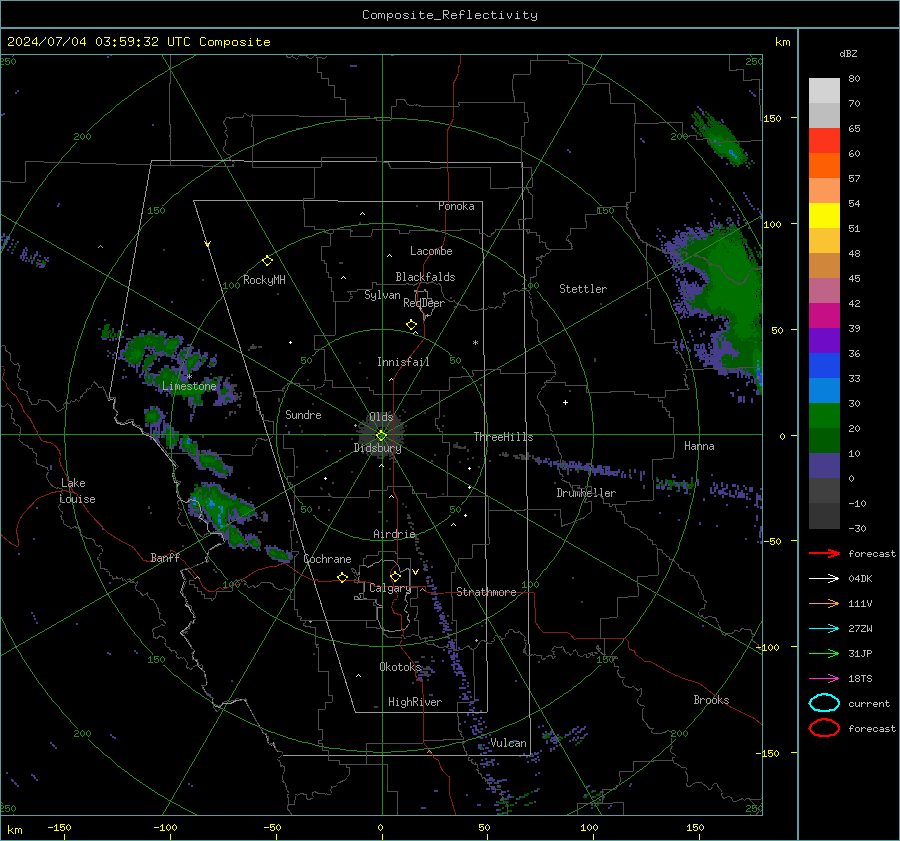Click the RedDeer label

(x=424, y=303)
